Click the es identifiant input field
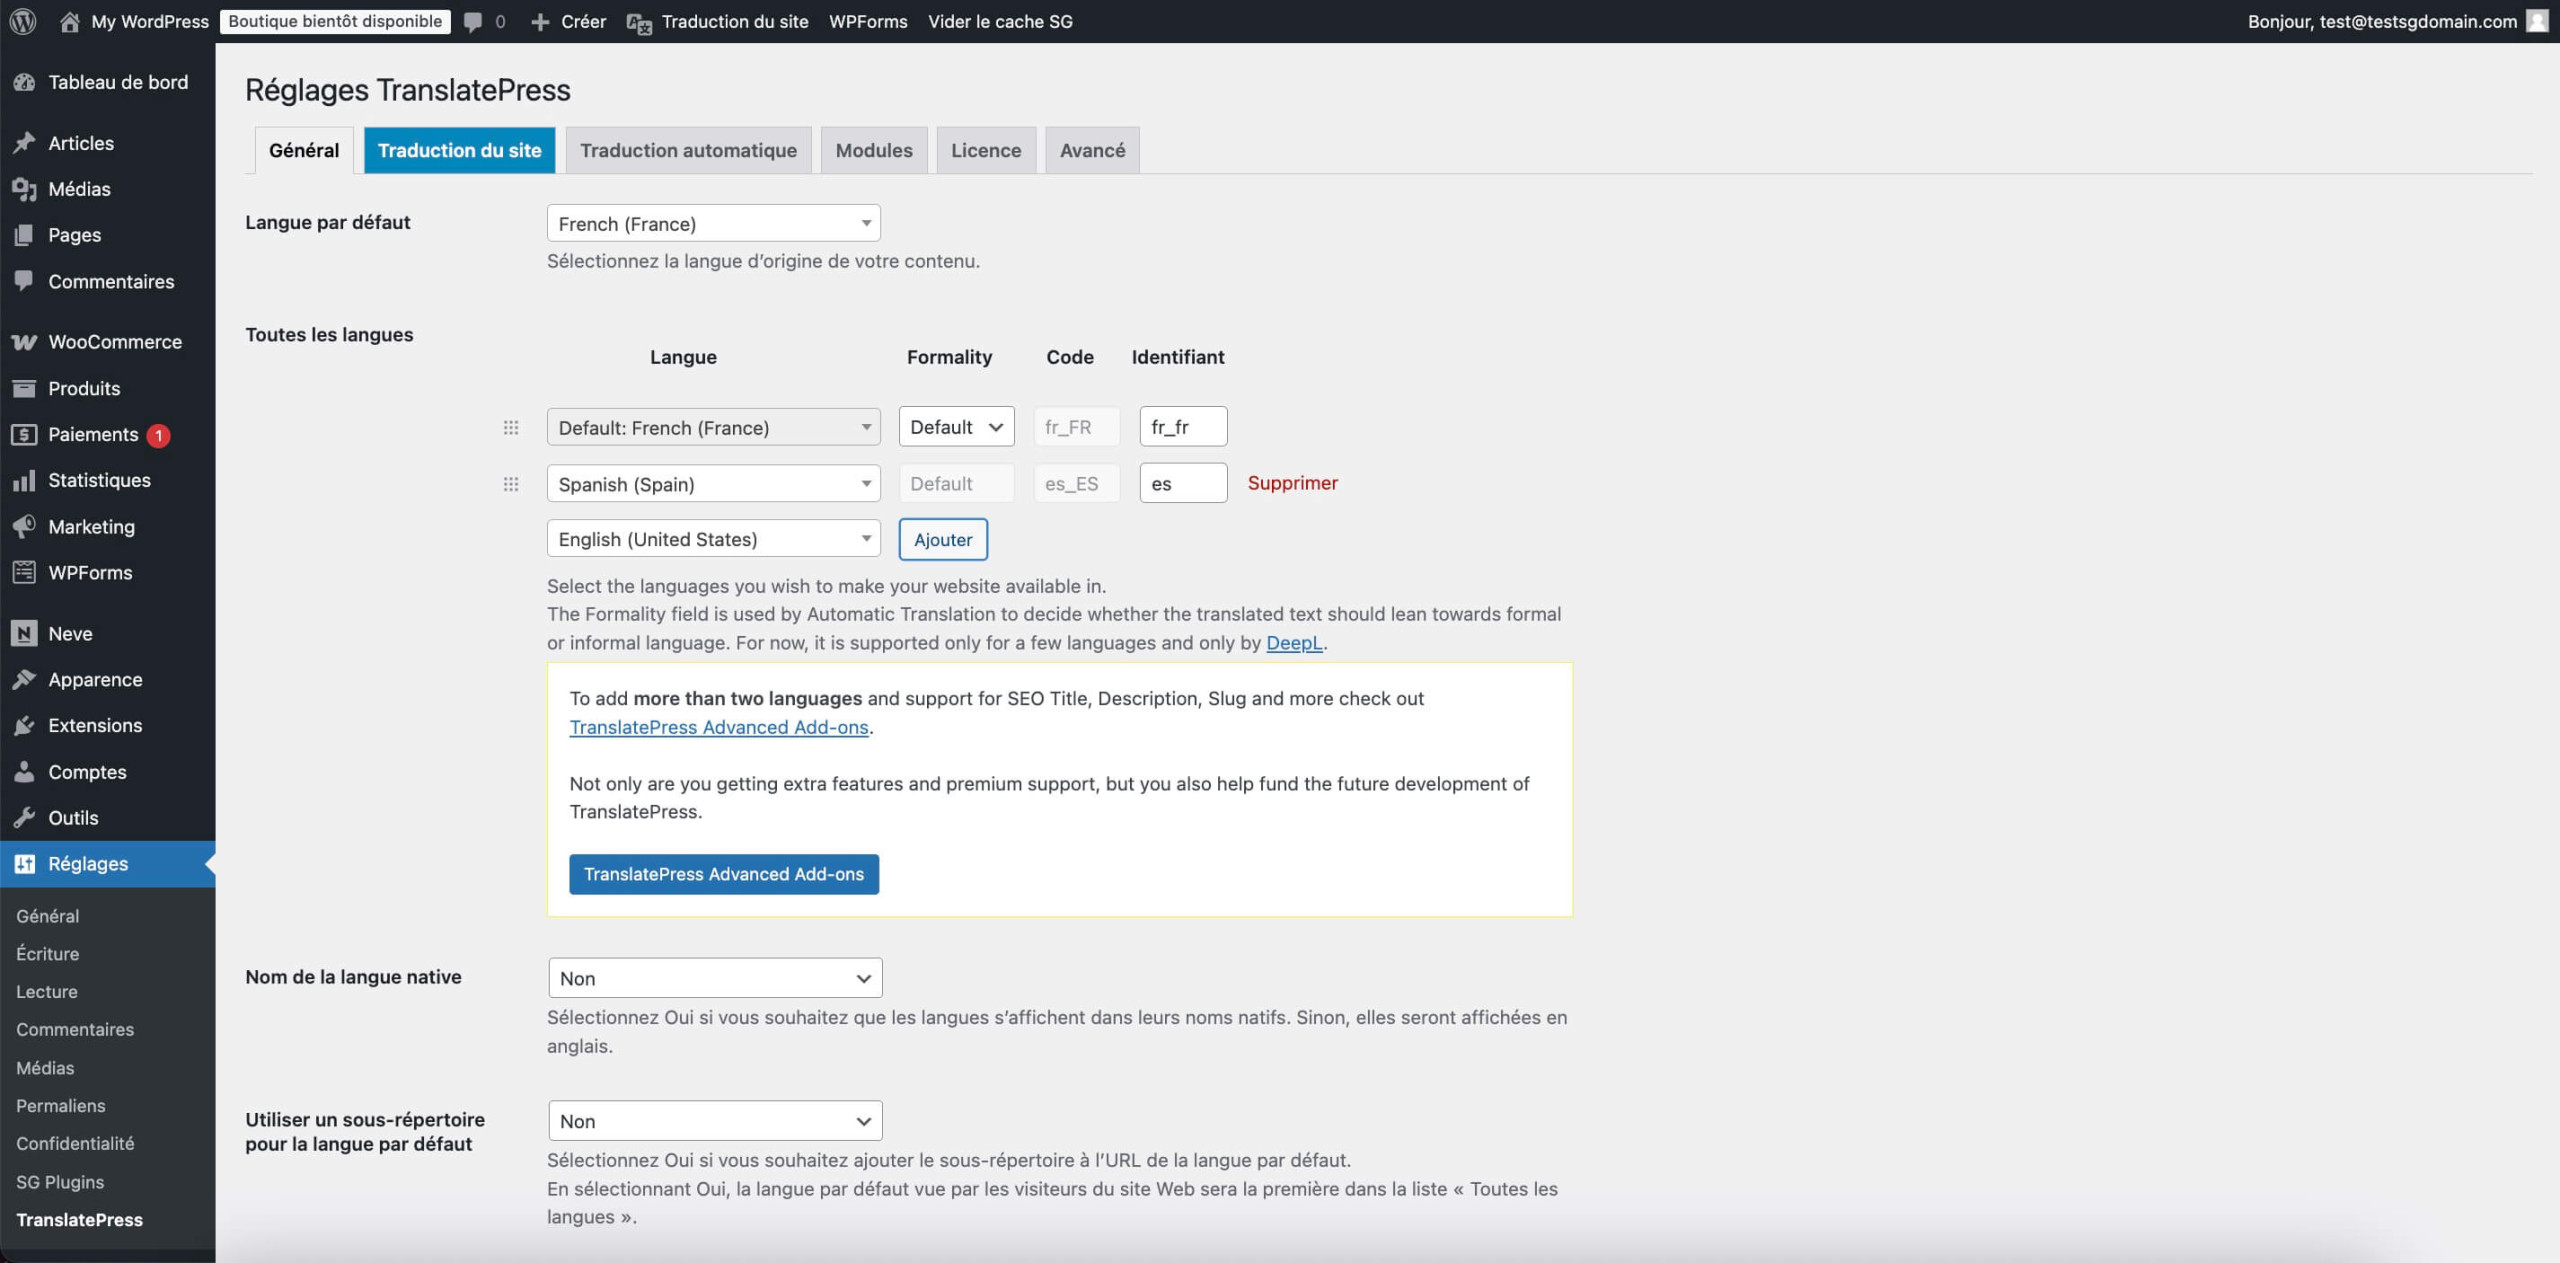The width and height of the screenshot is (2560, 1263). (1183, 484)
